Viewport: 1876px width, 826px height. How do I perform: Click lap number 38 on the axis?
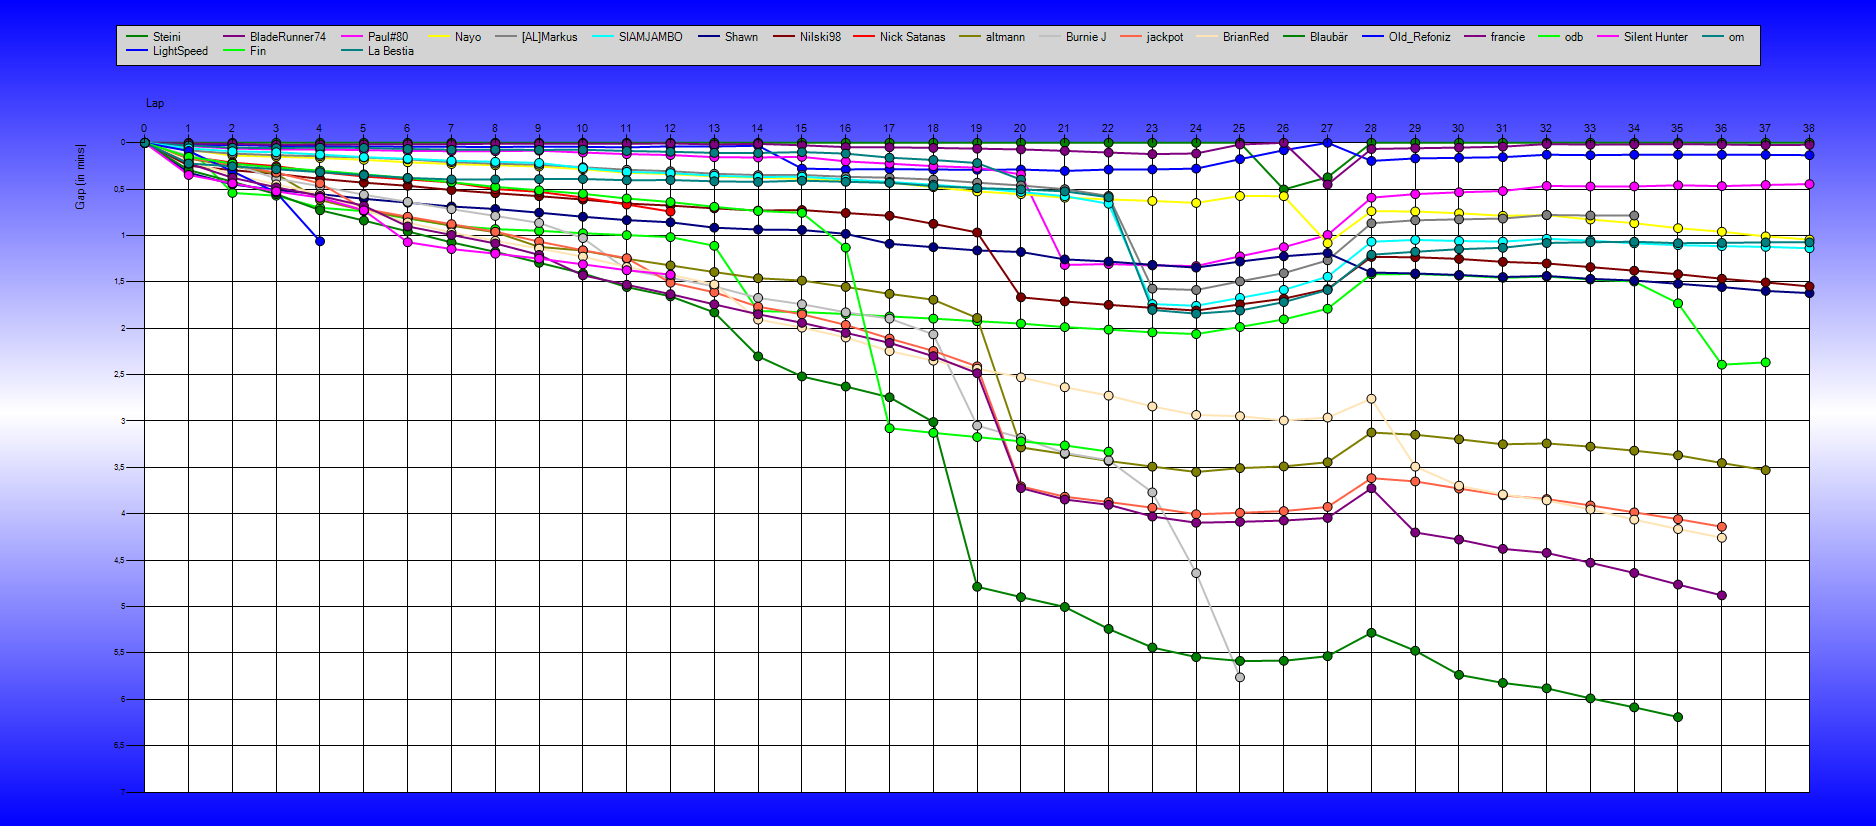[1808, 128]
